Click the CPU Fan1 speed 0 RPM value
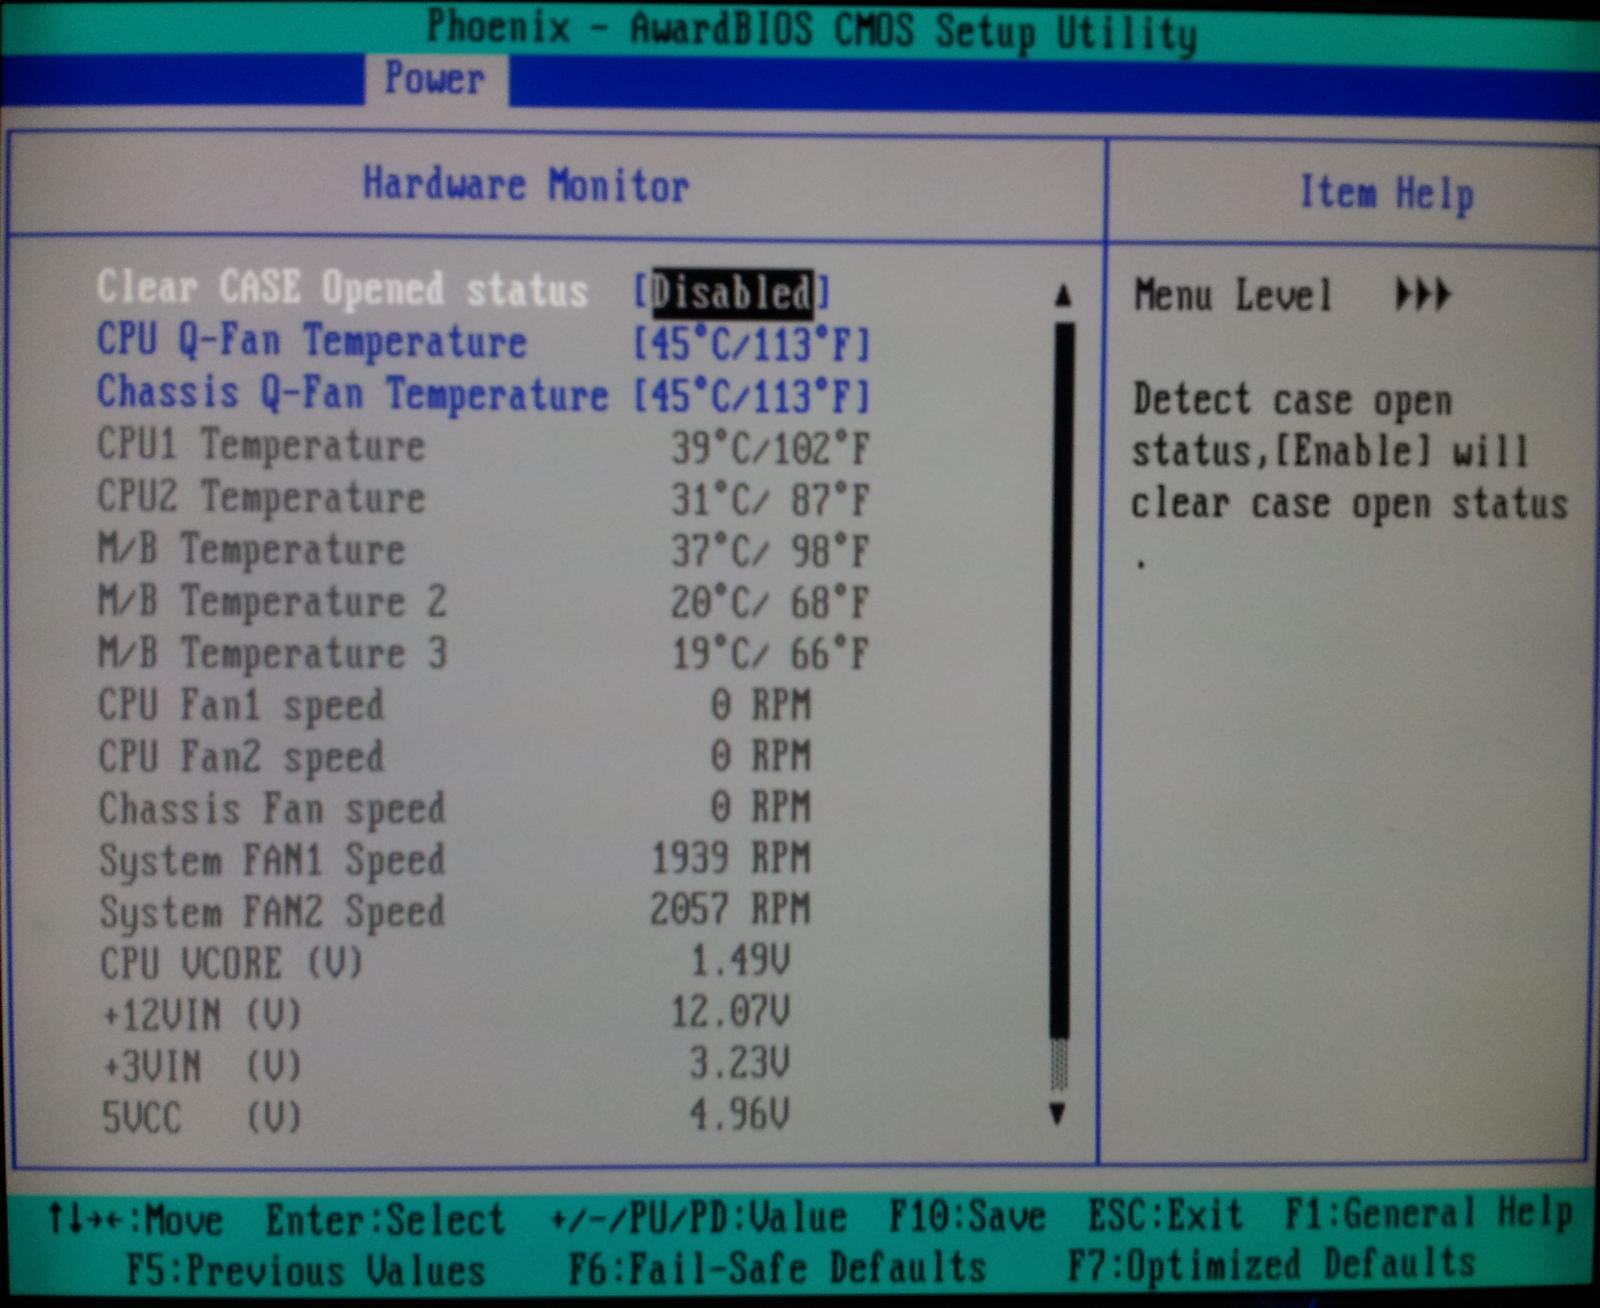 (761, 706)
